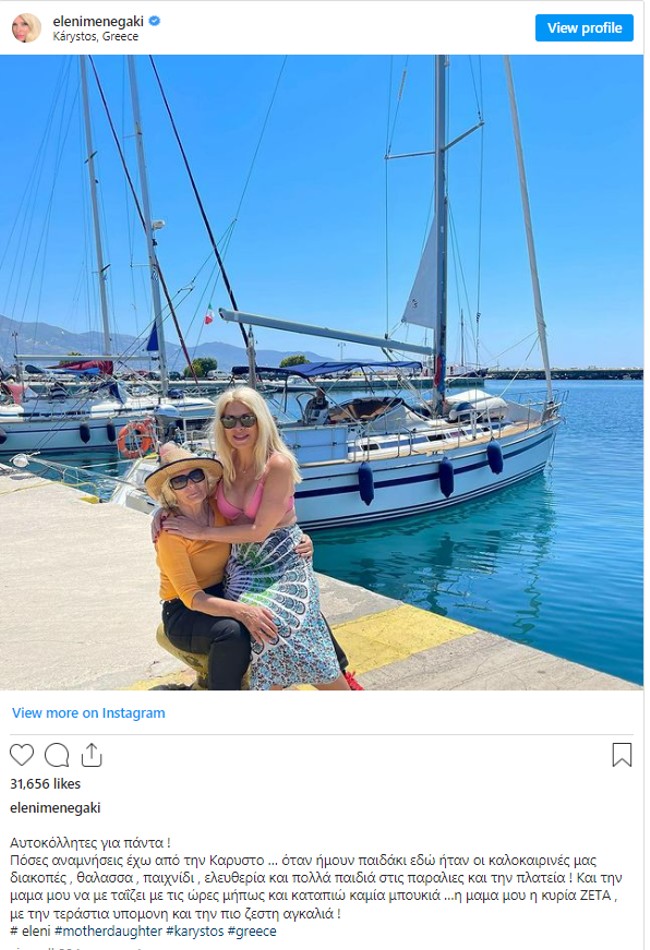Click the '# eleni' text in caption
The width and height of the screenshot is (650, 950).
[x=30, y=931]
